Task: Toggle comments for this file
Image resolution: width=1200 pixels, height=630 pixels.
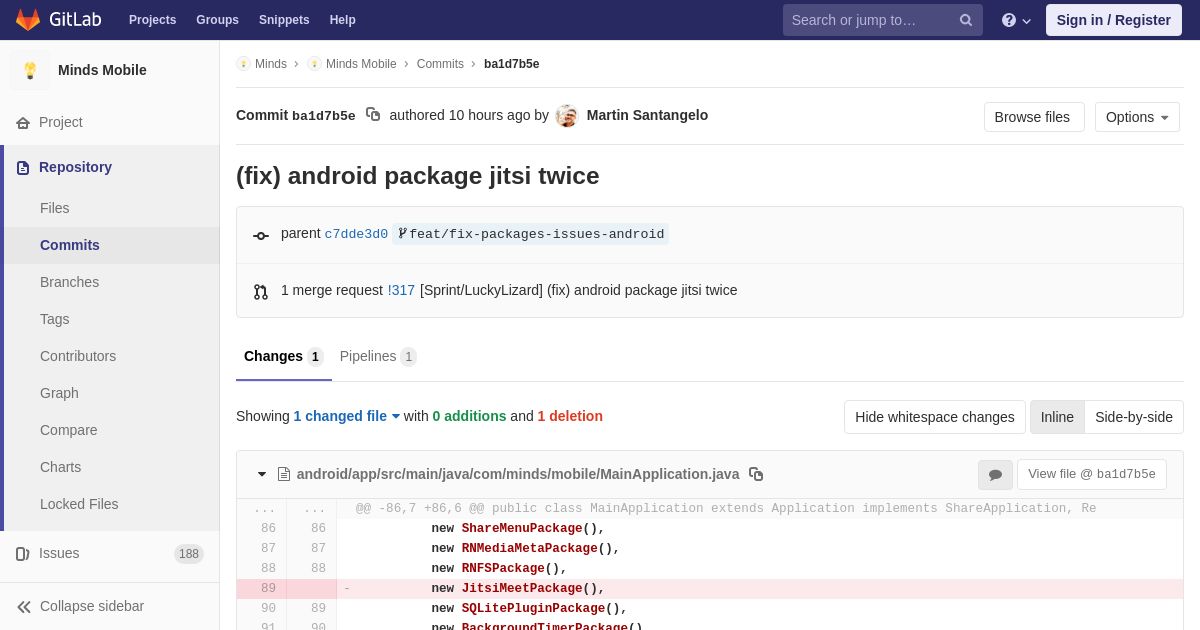Action: coord(995,475)
